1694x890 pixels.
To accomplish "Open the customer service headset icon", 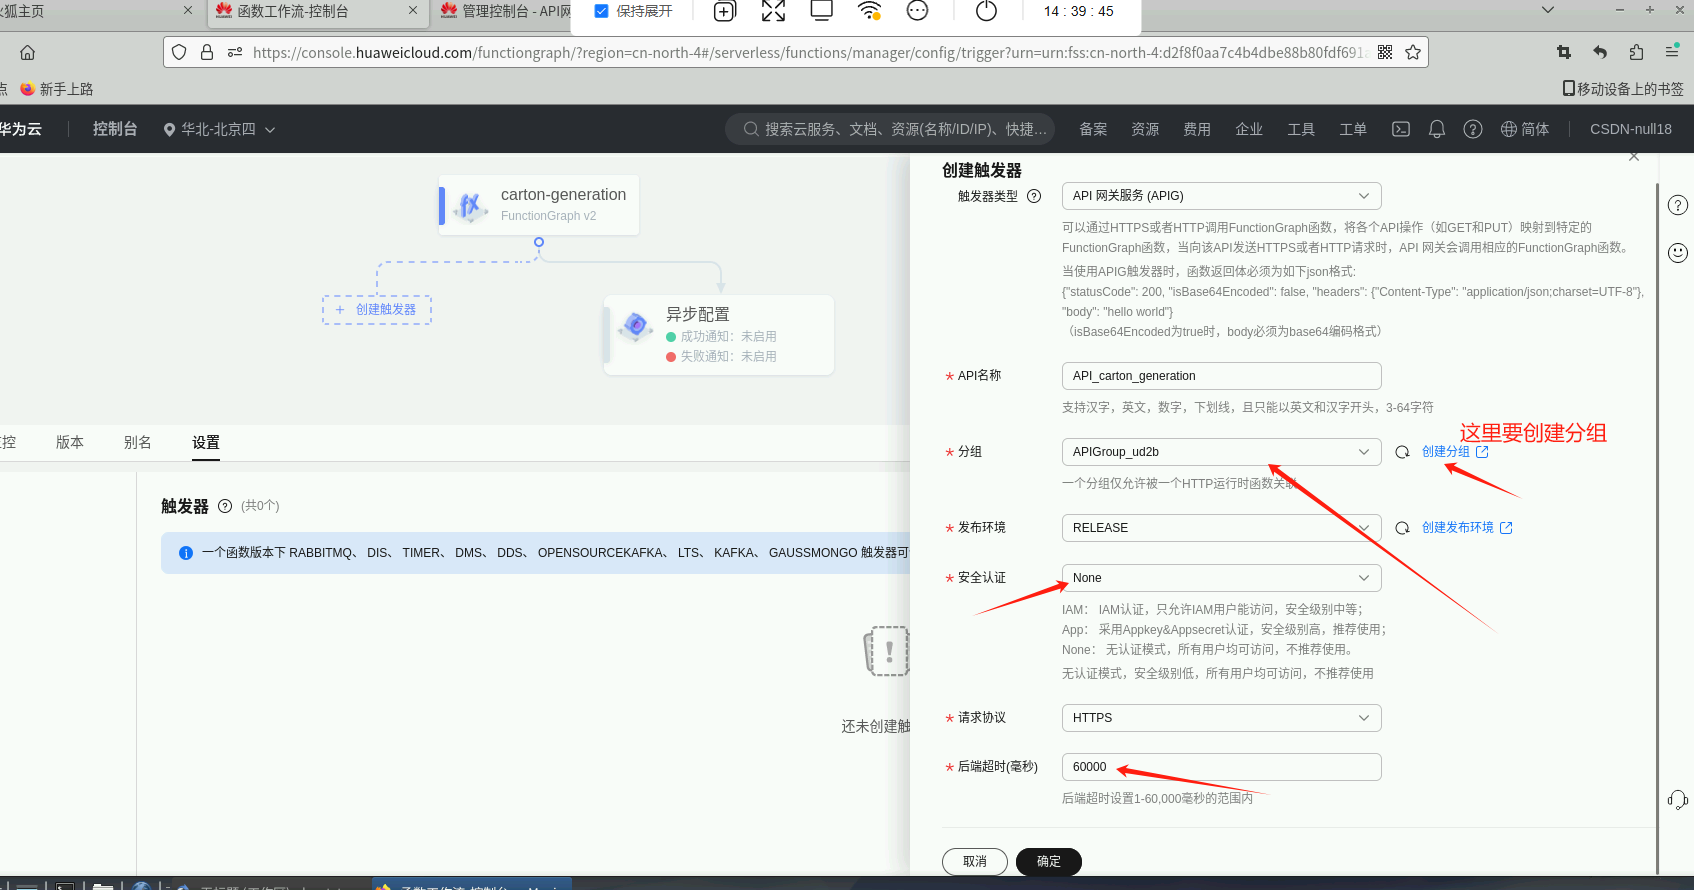I will 1678,800.
